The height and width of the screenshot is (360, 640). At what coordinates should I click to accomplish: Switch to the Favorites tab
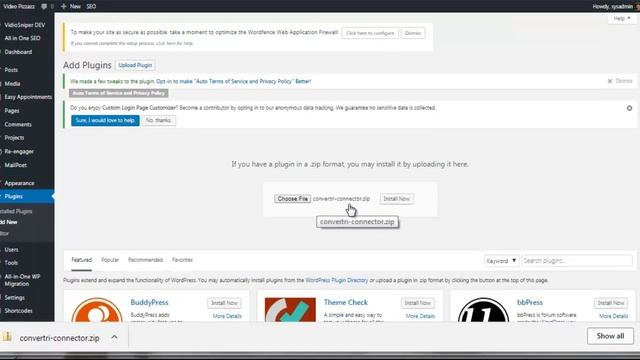182,260
